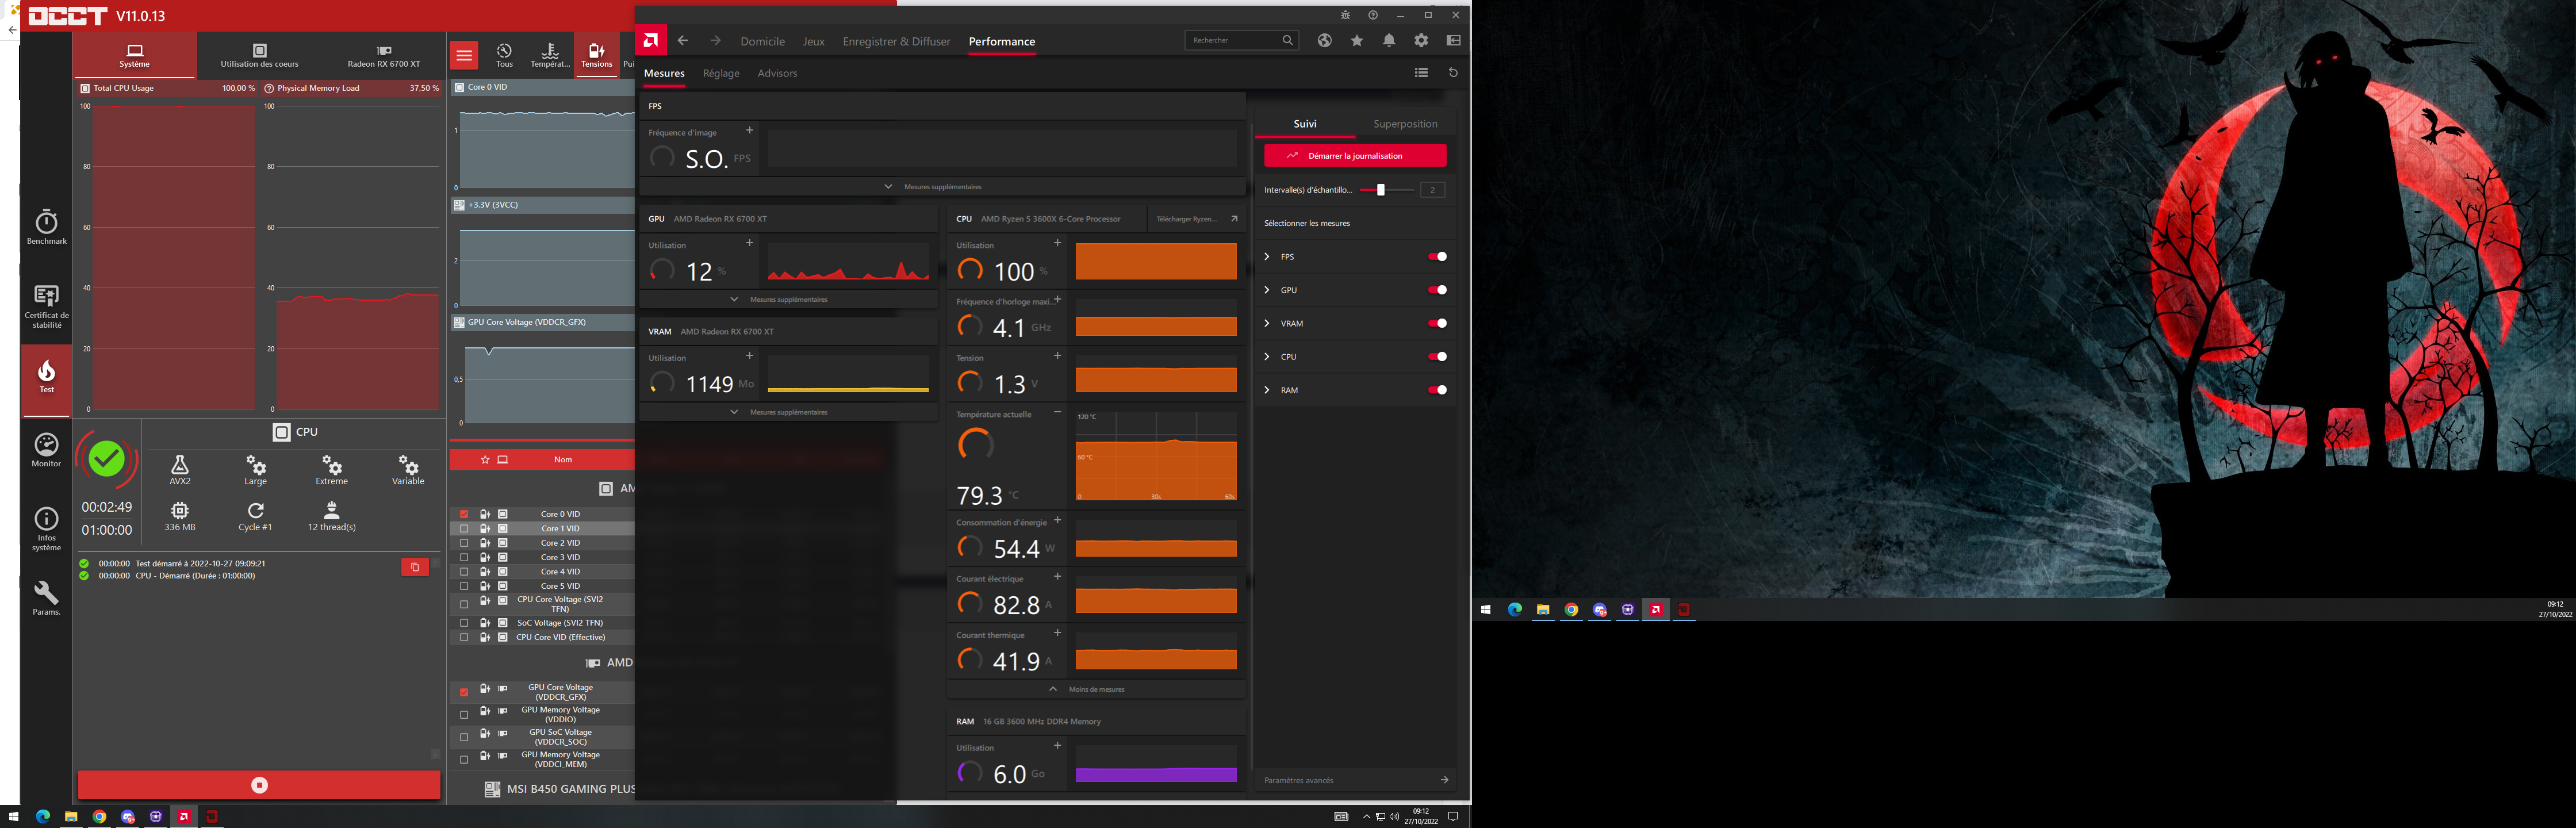
Task: Open Paramètres avancés
Action: click(x=1355, y=780)
